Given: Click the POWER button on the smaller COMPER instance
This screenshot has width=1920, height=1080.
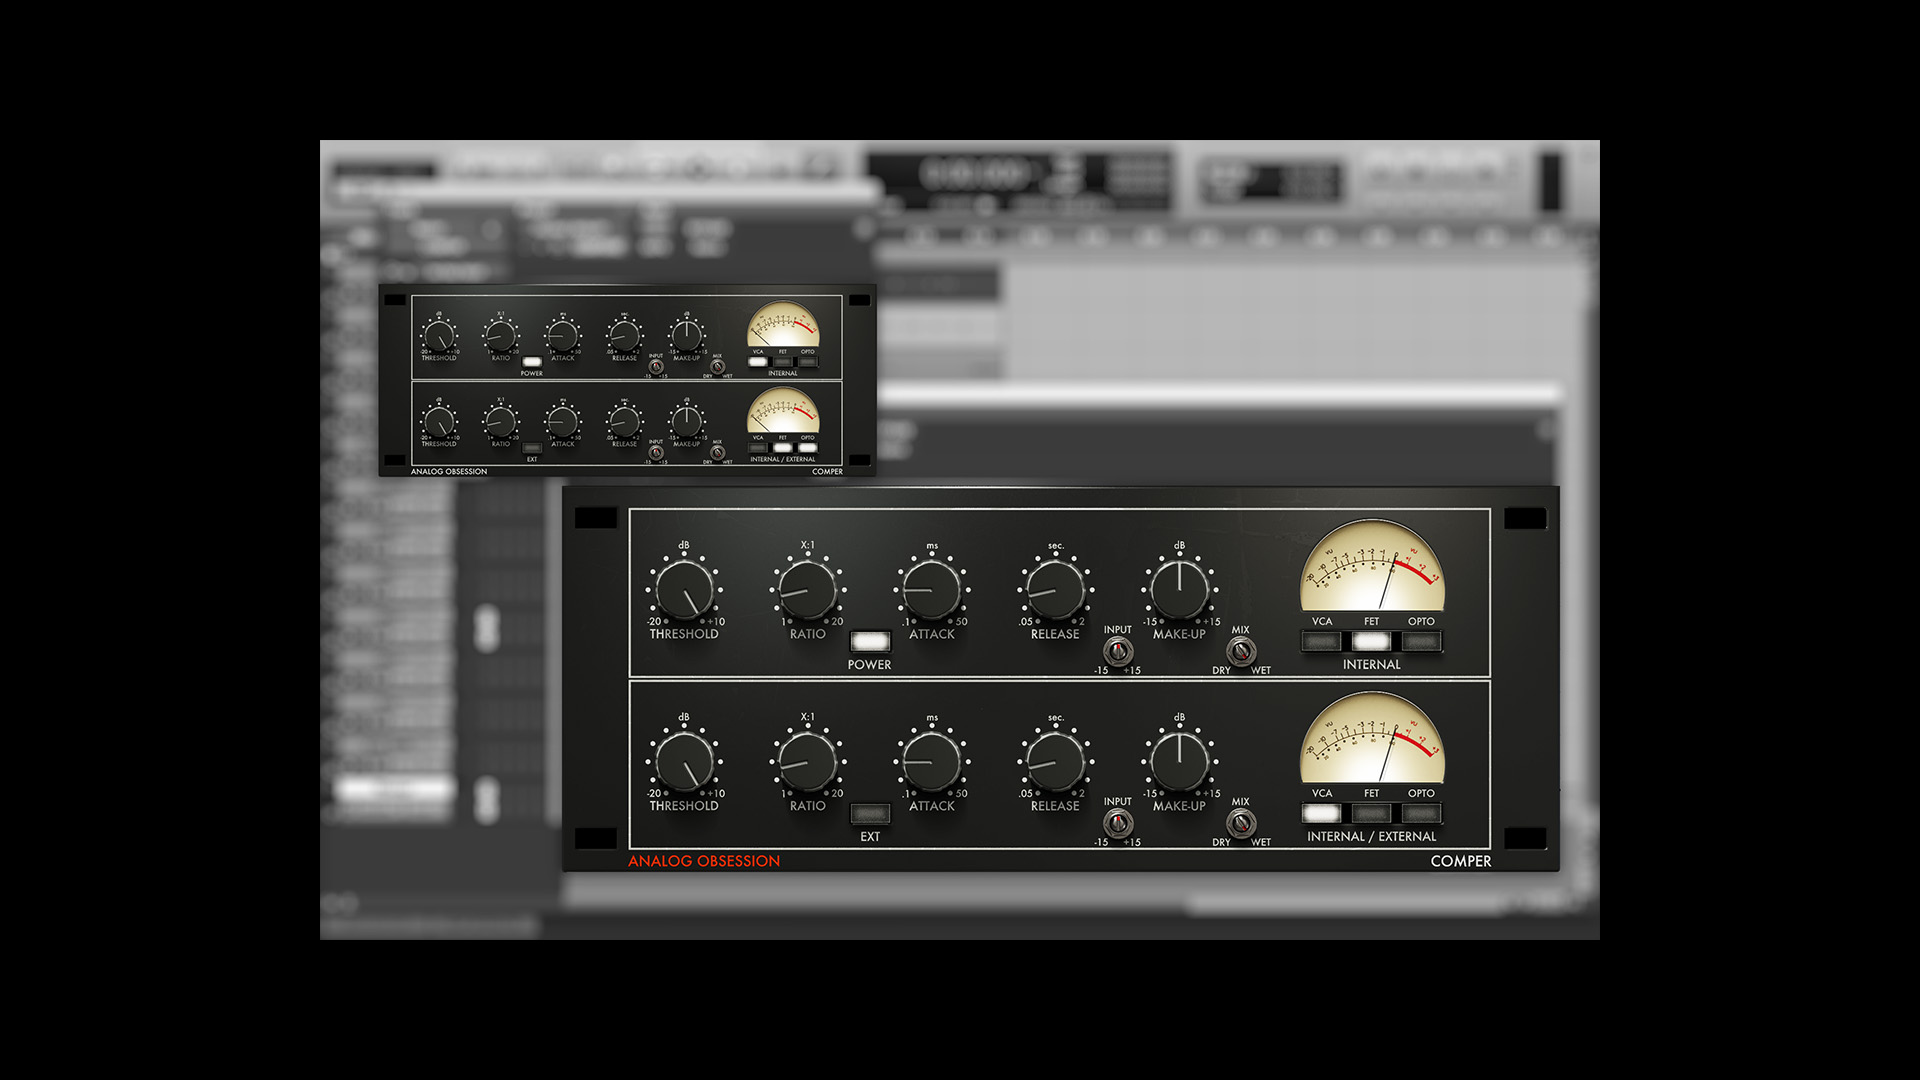Looking at the screenshot, I should (531, 362).
